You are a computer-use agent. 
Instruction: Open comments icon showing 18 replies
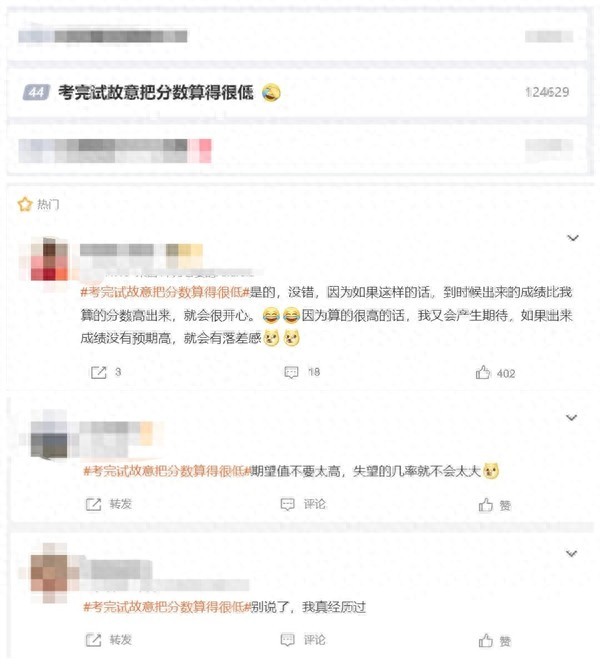coord(291,373)
